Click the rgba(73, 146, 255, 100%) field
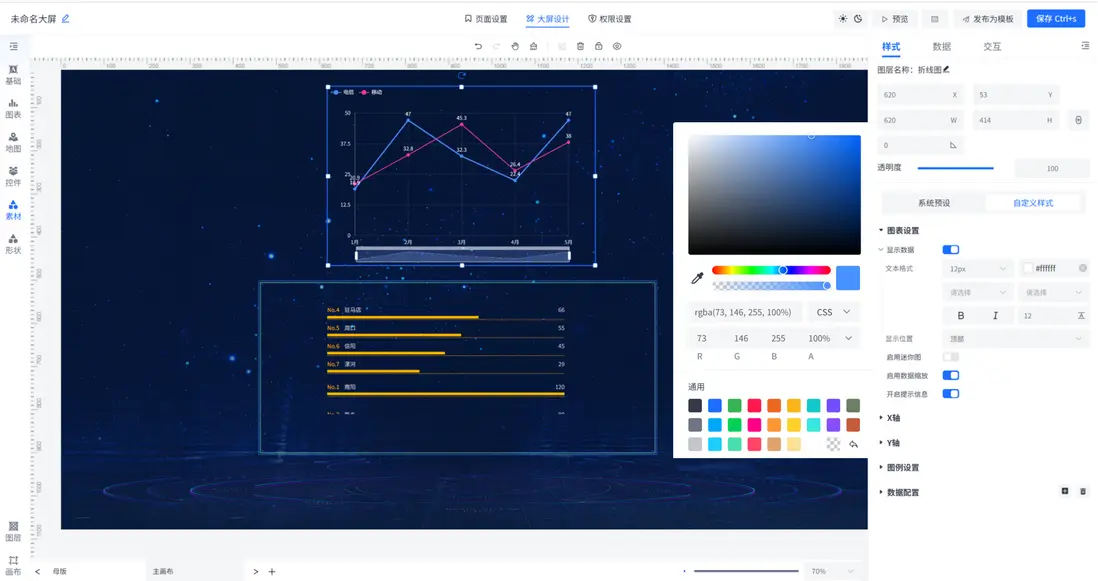 click(746, 312)
